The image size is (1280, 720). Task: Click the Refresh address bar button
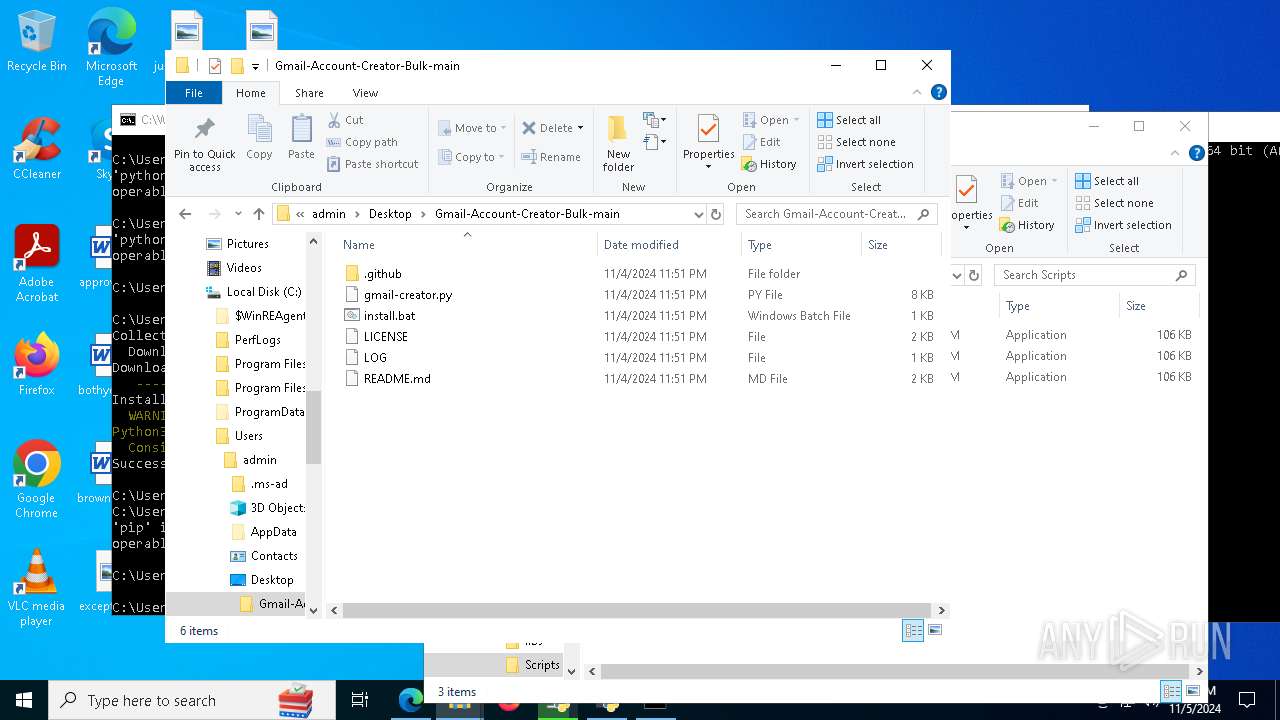[716, 214]
